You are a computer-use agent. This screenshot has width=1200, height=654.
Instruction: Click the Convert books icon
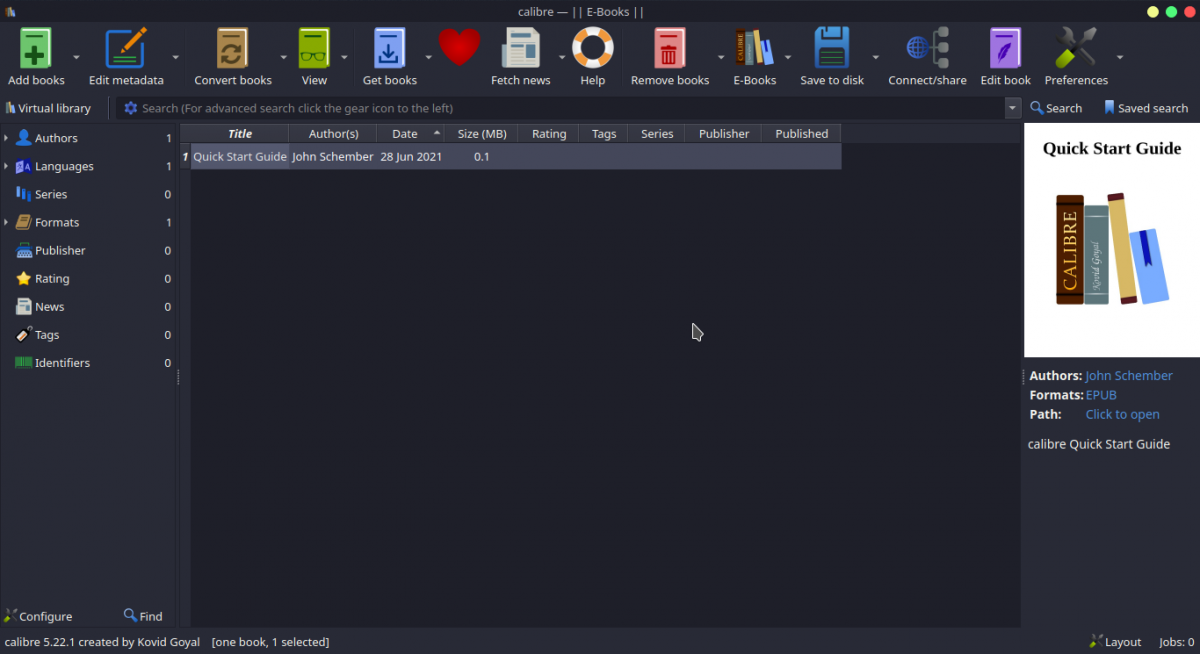pos(232,48)
